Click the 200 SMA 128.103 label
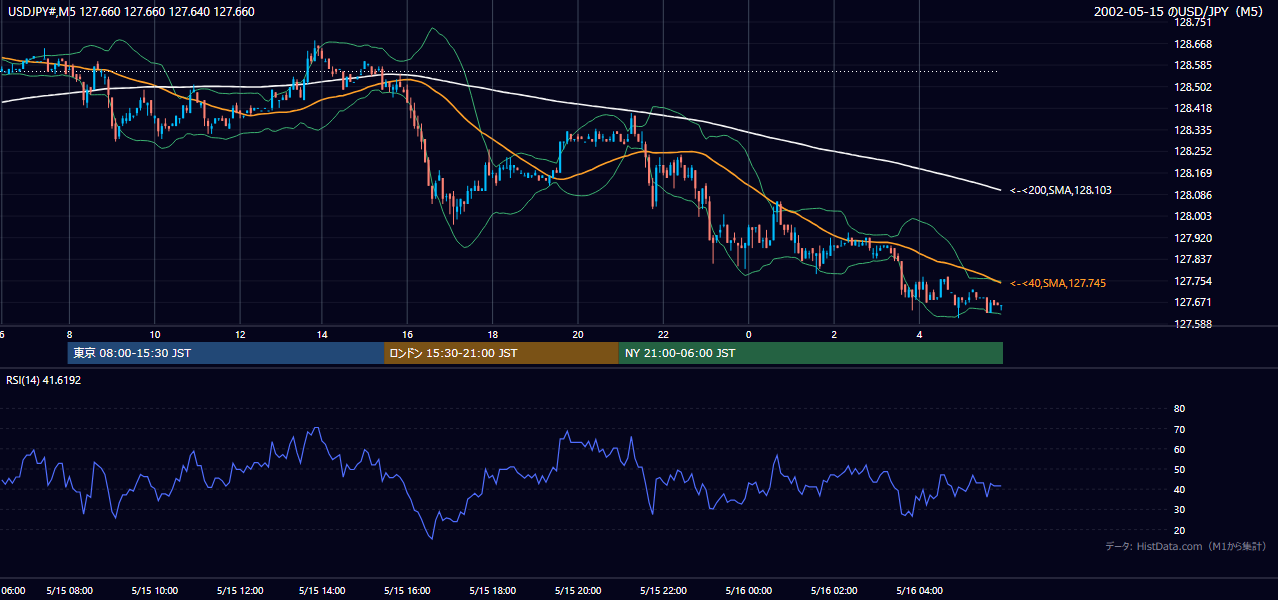The height and width of the screenshot is (600, 1278). coord(1059,190)
